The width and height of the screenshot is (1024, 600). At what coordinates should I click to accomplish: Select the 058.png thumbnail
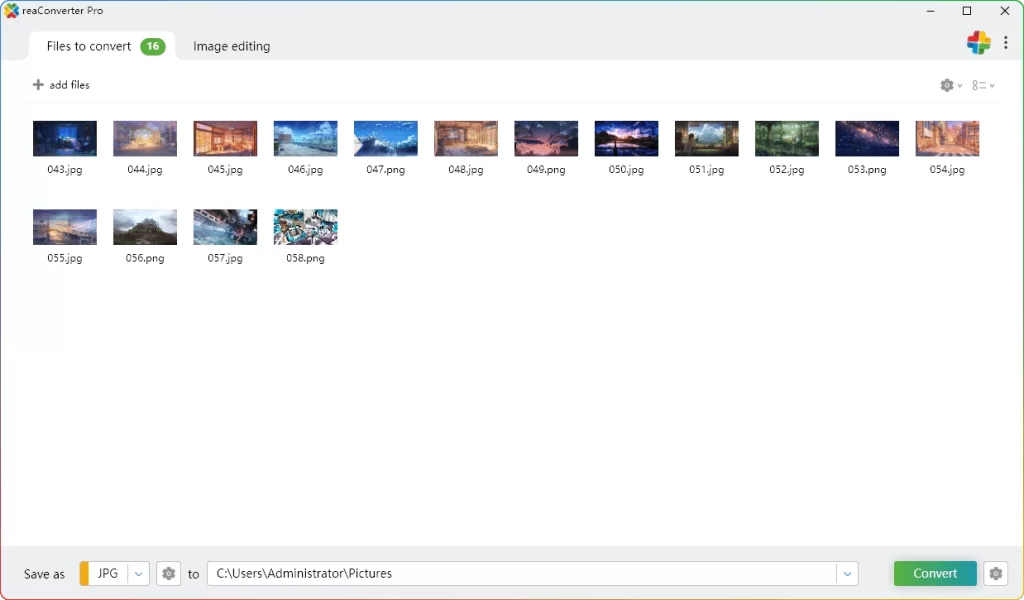(305, 226)
